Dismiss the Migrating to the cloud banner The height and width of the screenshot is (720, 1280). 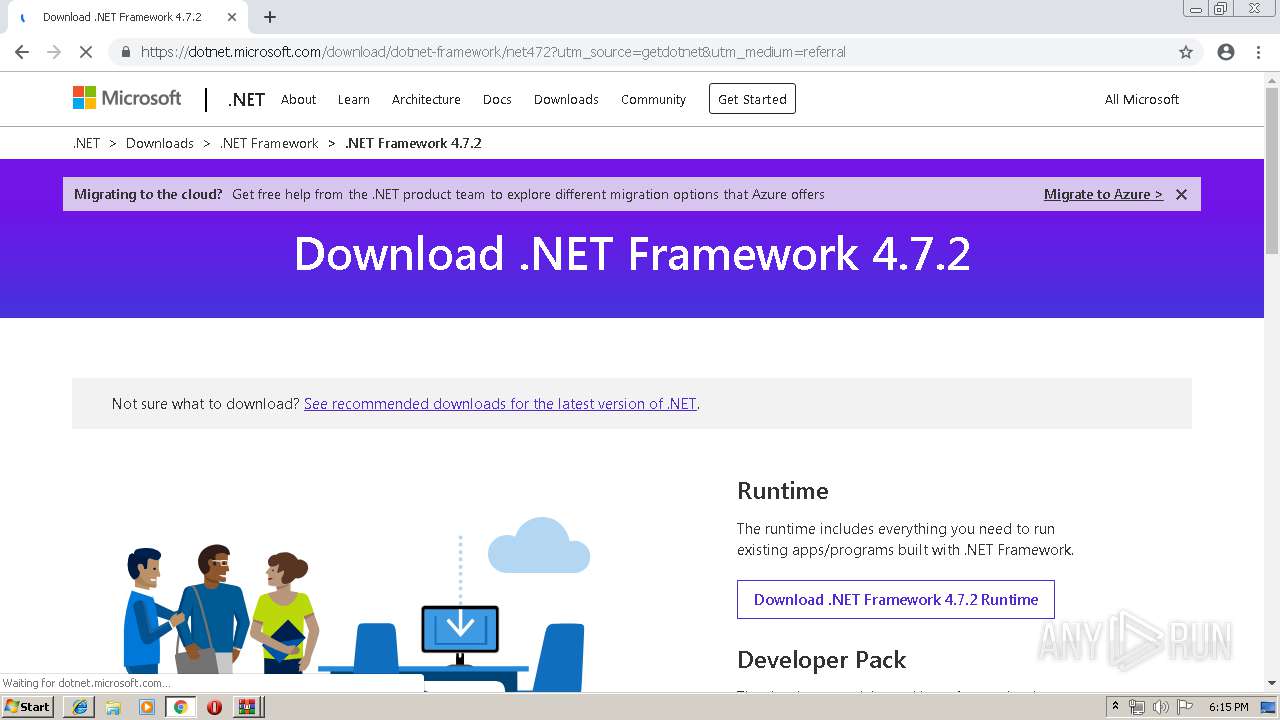pos(1181,194)
